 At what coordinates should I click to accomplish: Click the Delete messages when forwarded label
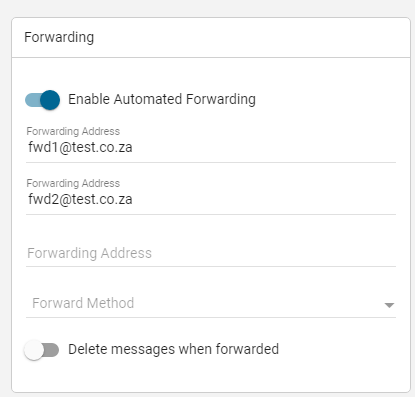click(x=173, y=349)
